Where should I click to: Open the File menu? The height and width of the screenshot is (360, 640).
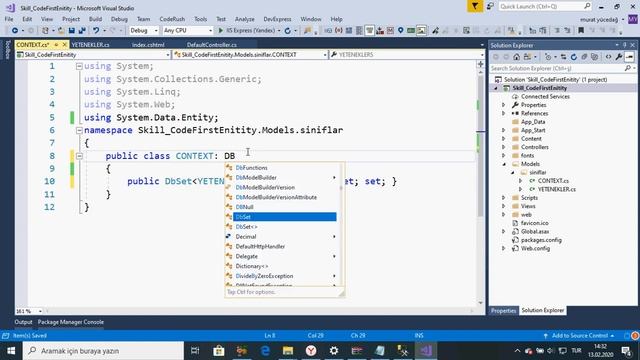[9, 19]
